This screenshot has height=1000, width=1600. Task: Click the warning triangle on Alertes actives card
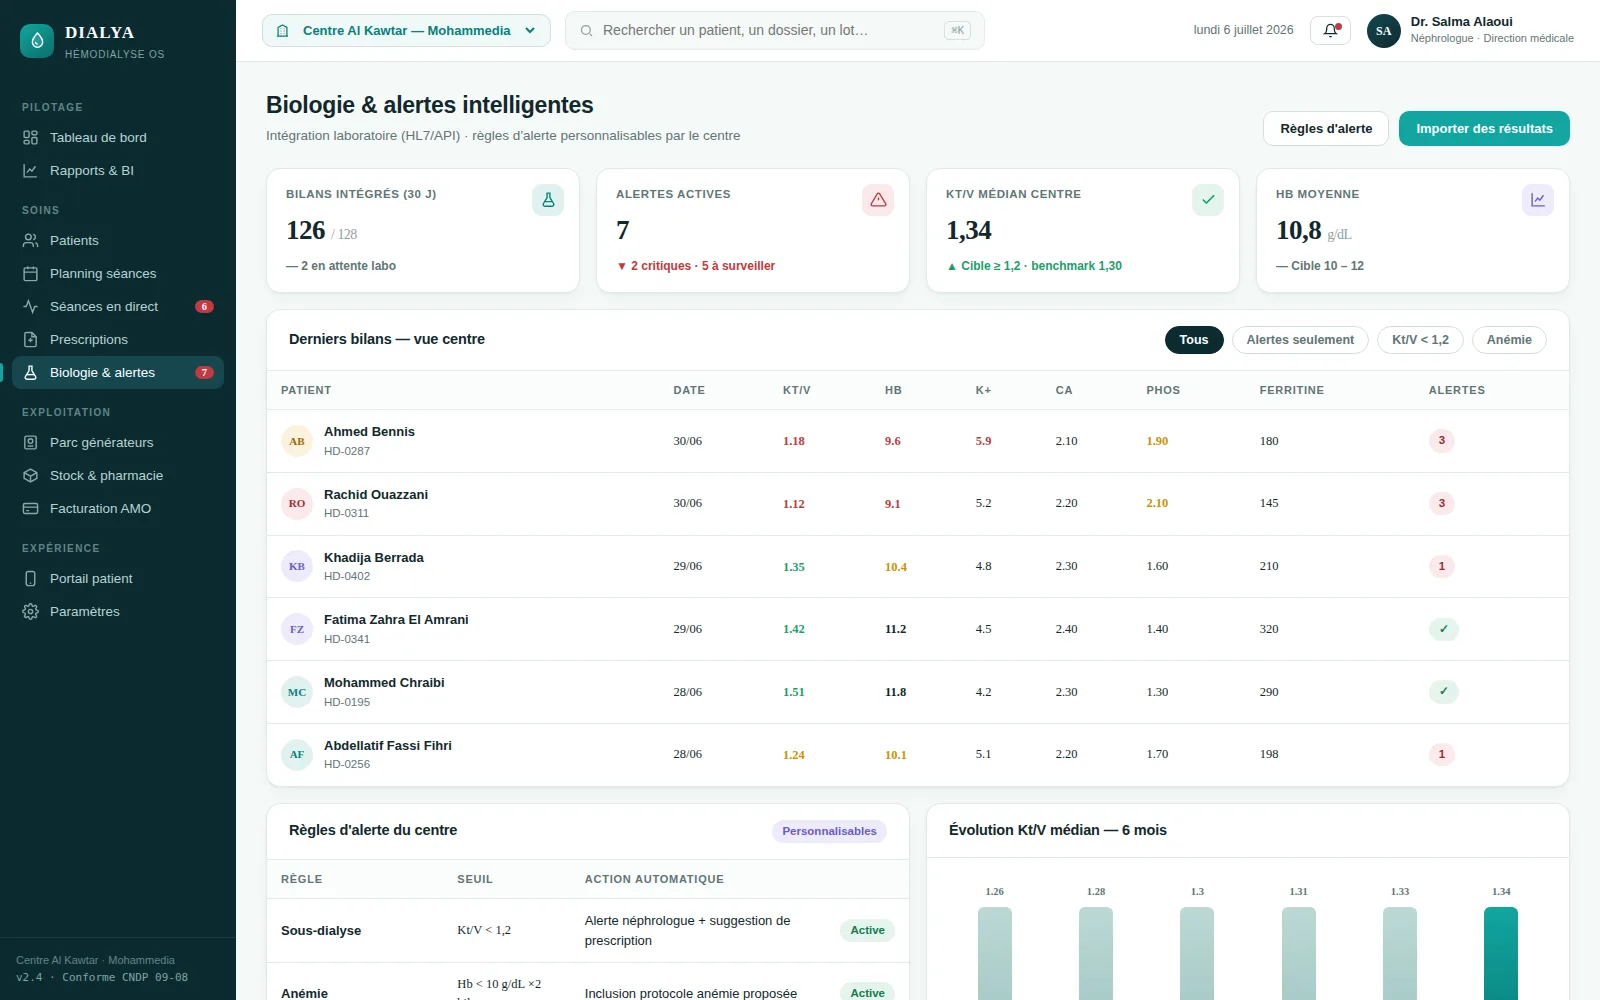[878, 200]
